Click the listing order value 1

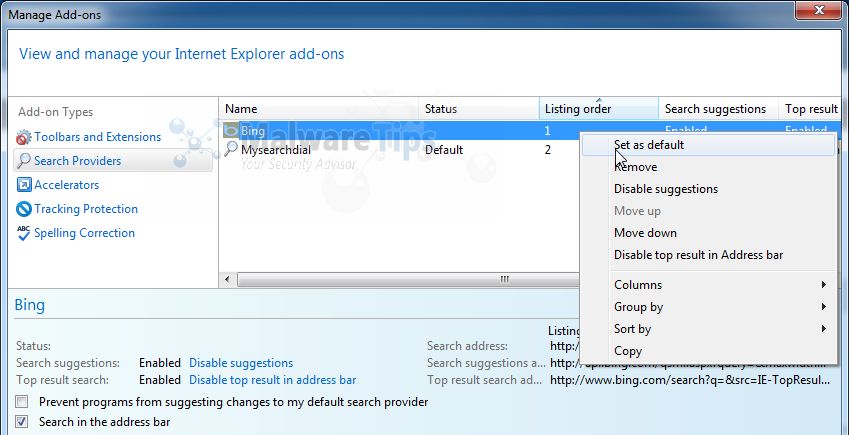548,131
